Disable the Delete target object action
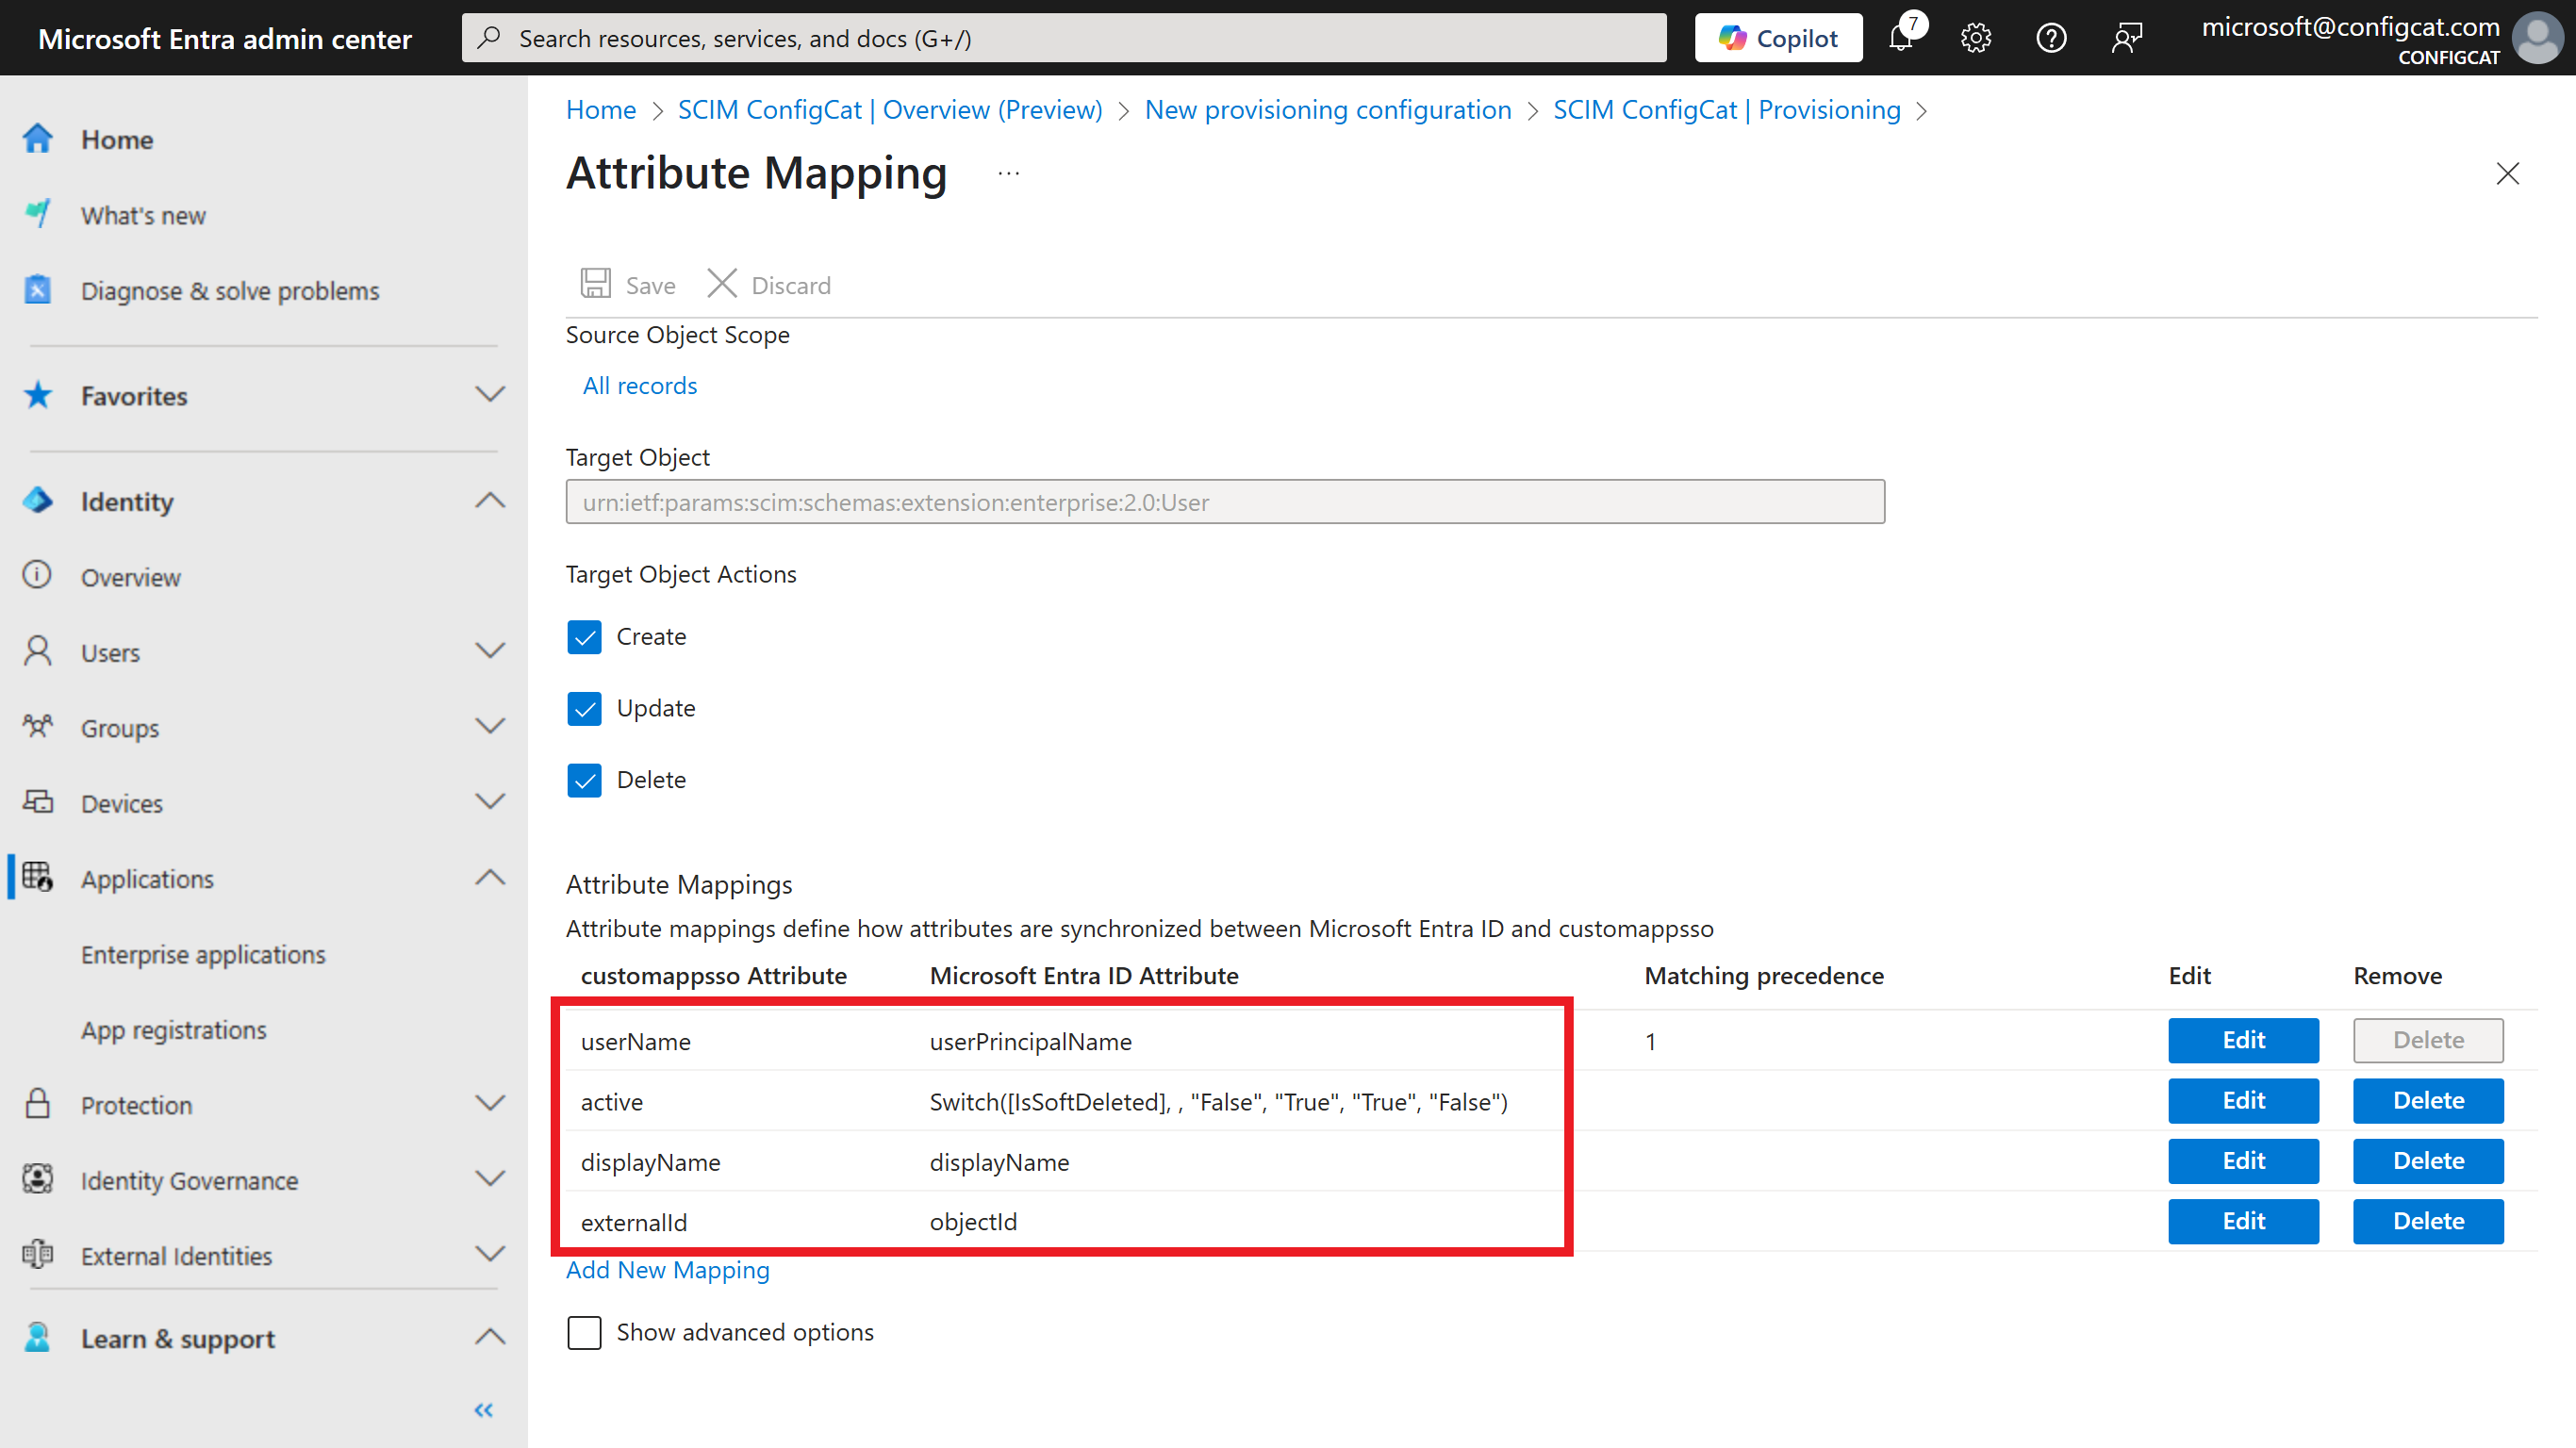The width and height of the screenshot is (2576, 1448). pyautogui.click(x=585, y=780)
